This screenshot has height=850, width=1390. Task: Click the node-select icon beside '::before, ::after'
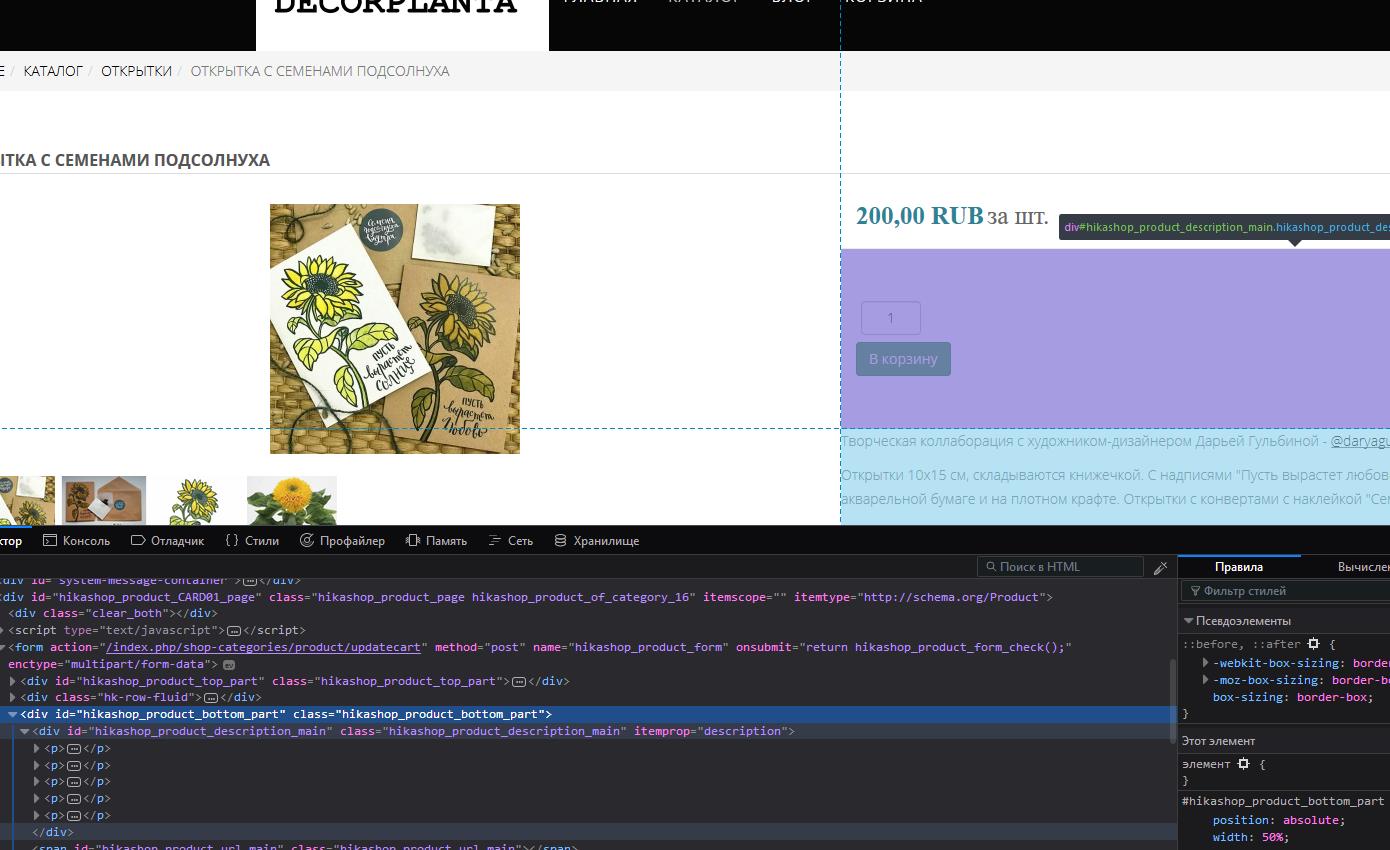pos(1314,645)
